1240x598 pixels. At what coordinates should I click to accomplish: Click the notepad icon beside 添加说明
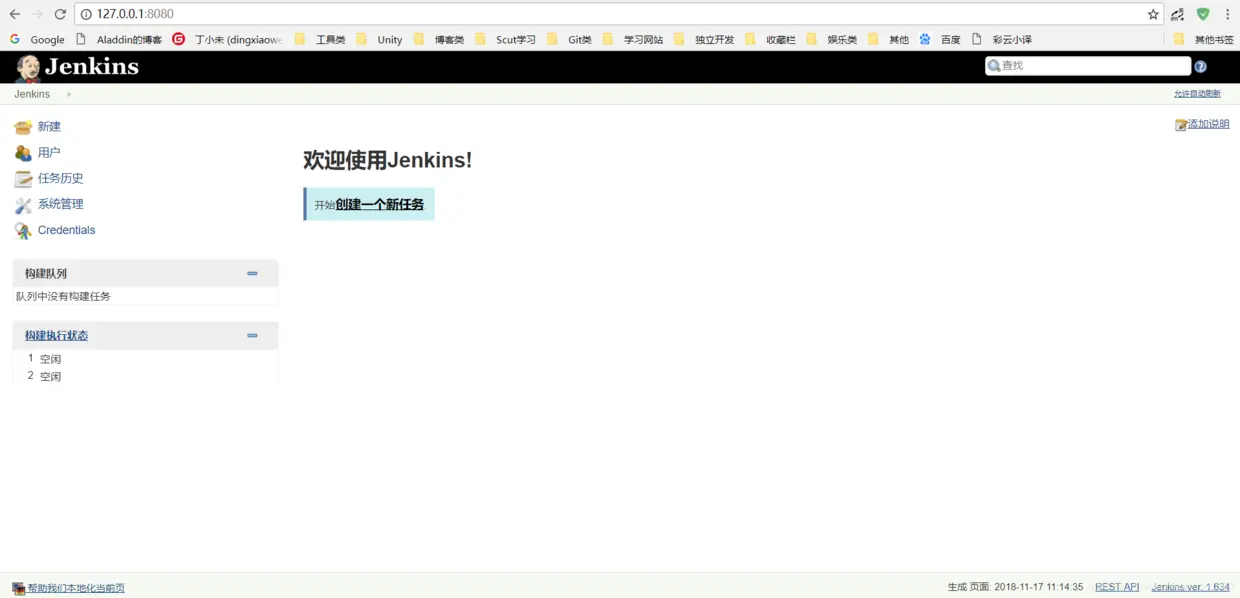(1181, 125)
